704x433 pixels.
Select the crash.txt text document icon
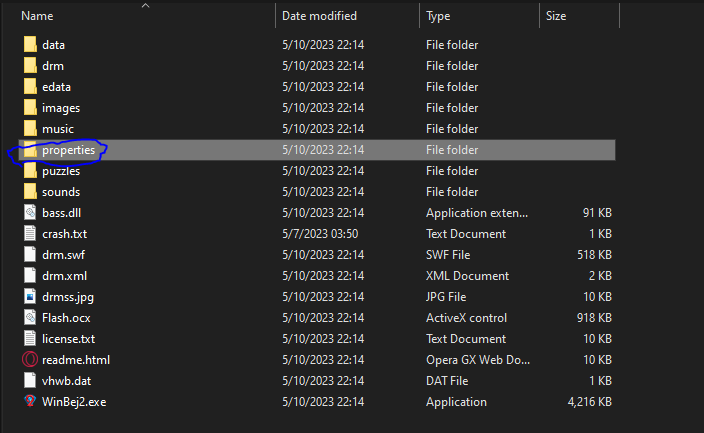pos(29,234)
